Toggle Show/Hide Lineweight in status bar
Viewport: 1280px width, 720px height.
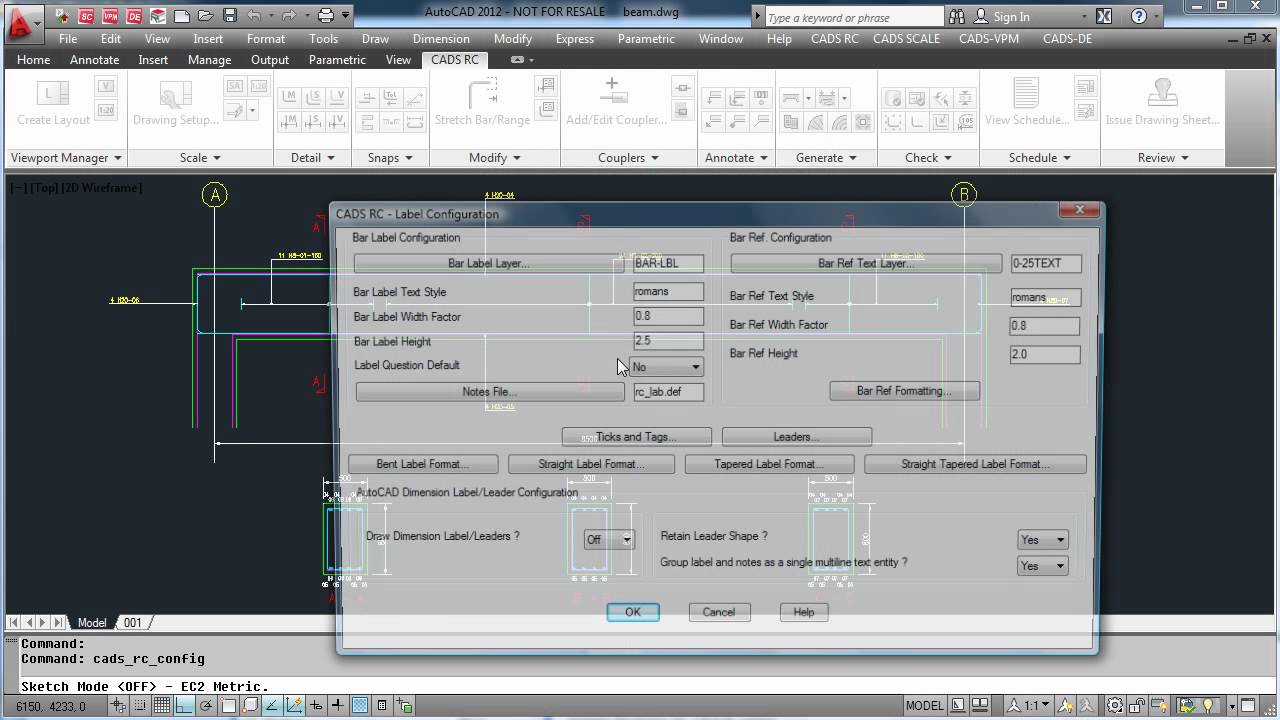click(338, 705)
